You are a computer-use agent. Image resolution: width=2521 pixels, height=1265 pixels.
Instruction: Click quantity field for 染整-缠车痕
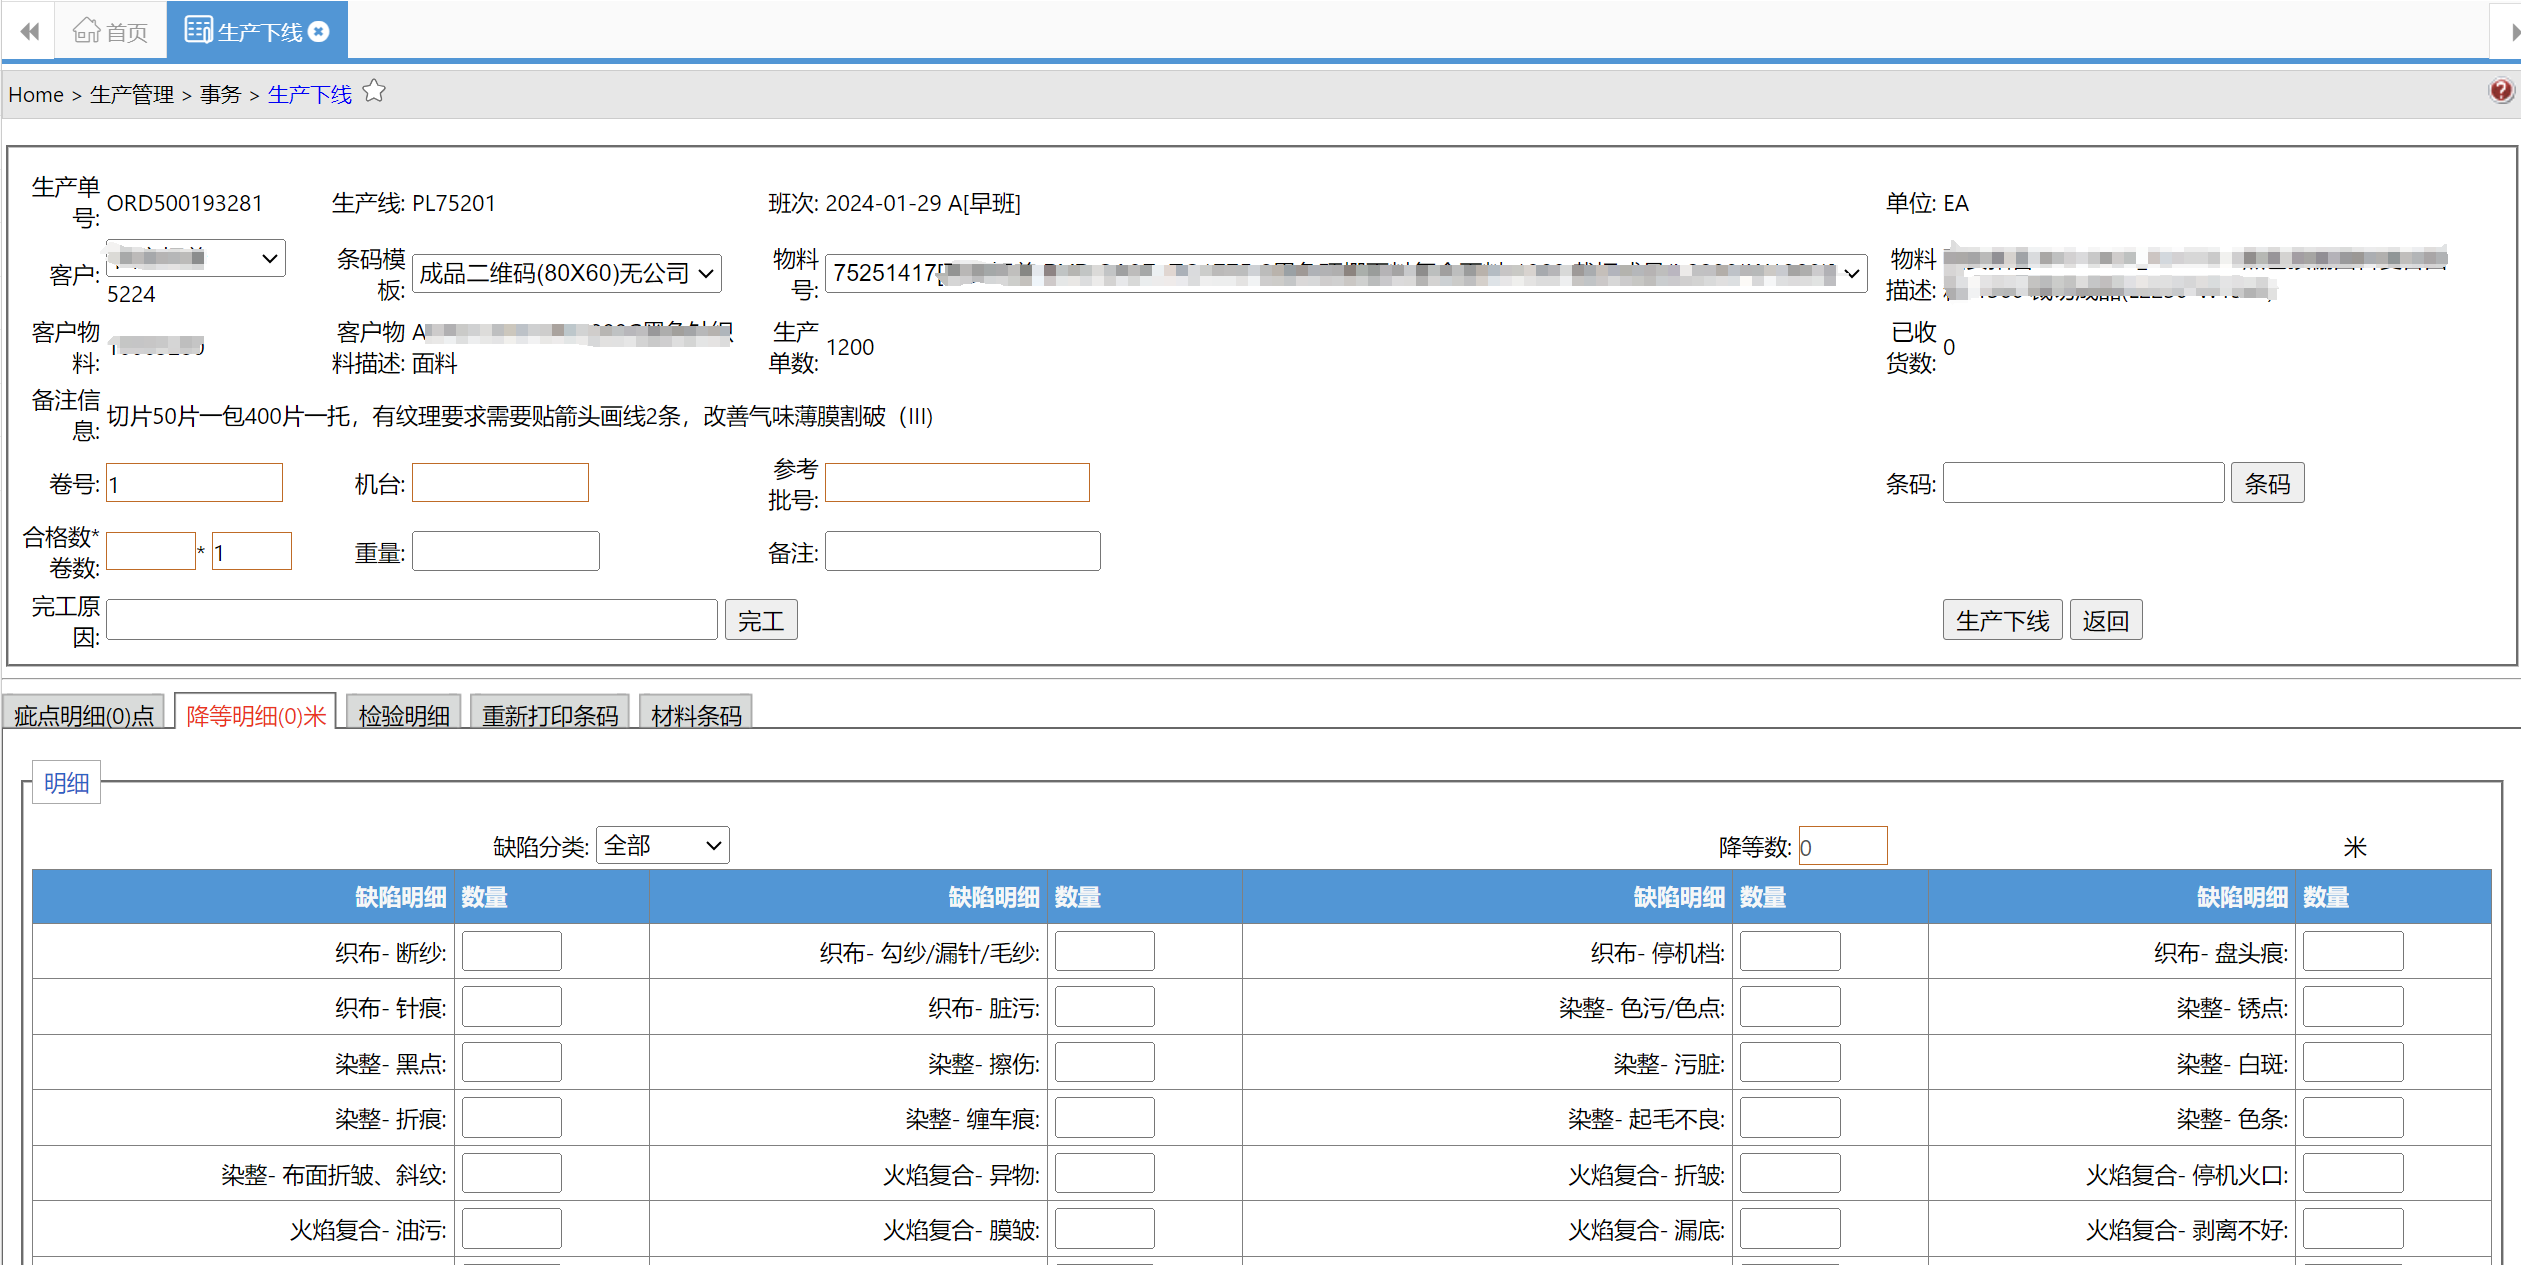(x=1104, y=1117)
